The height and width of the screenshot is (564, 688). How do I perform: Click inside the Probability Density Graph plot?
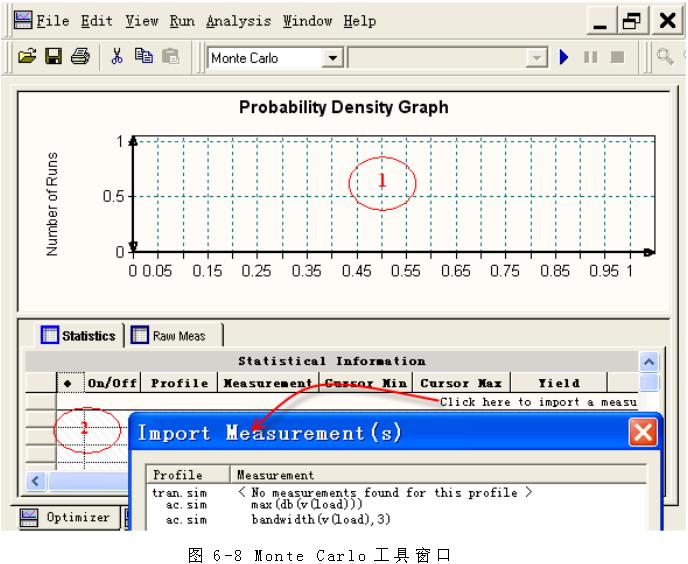tap(394, 195)
